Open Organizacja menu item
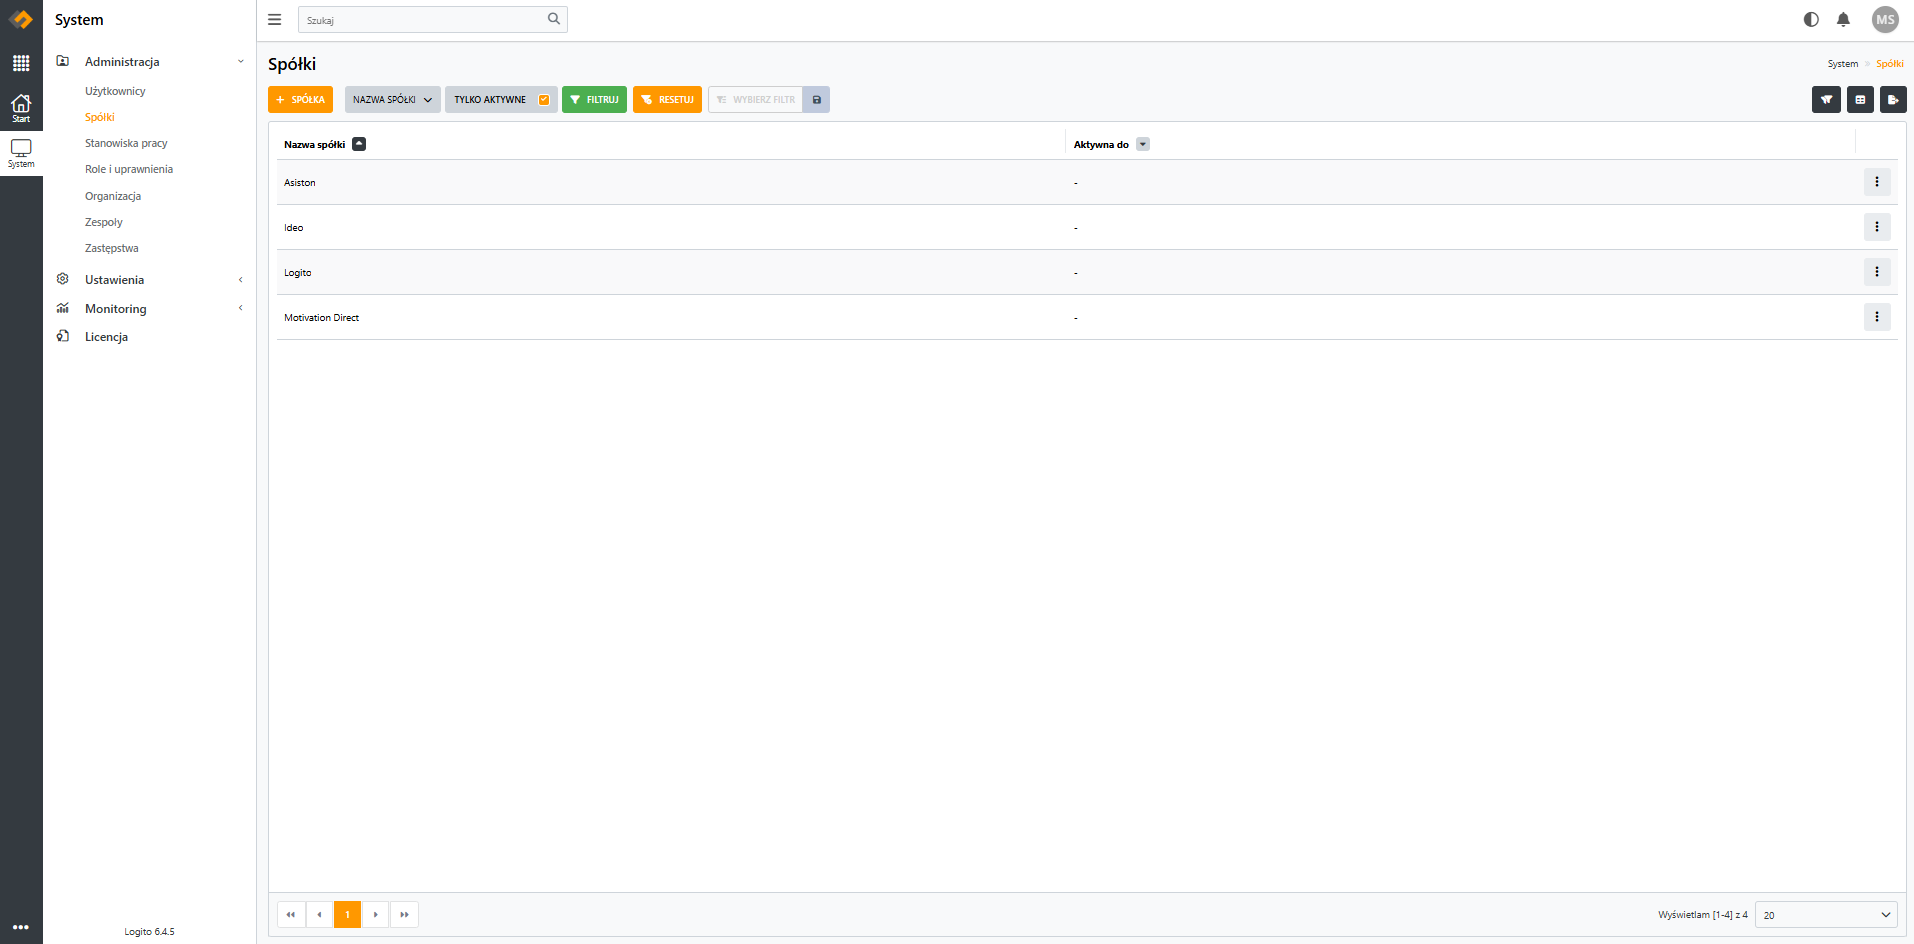 [x=113, y=196]
